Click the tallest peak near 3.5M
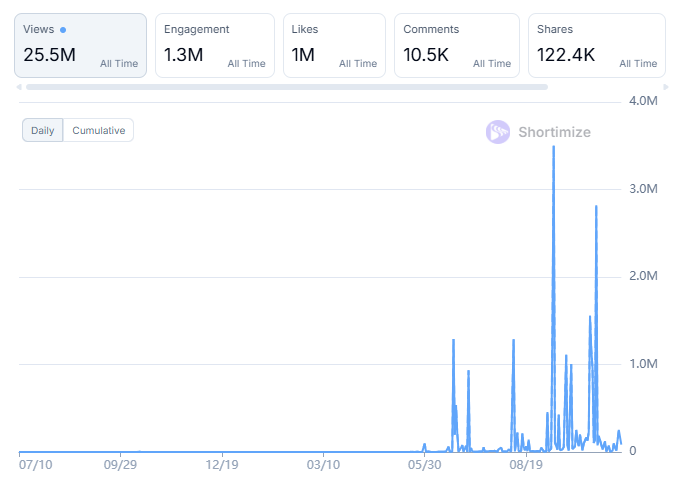The image size is (675, 480). tap(553, 148)
